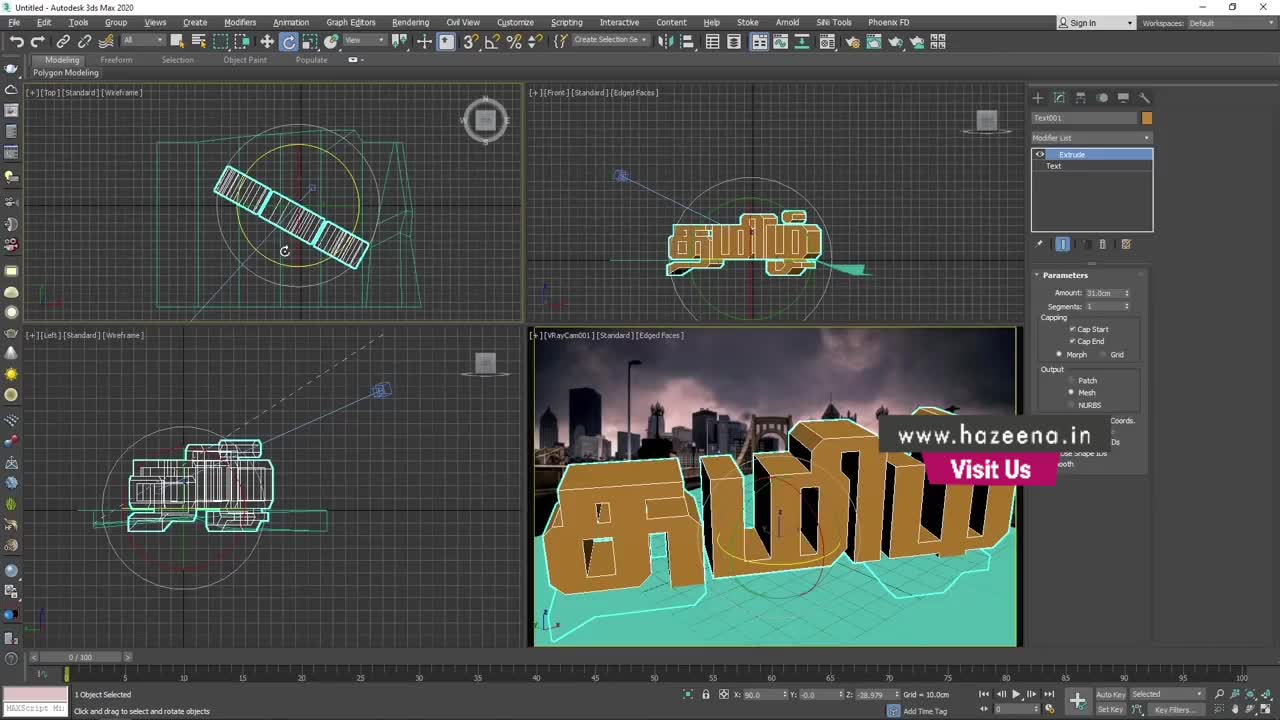
Task: Click the Align tool icon
Action: [x=687, y=41]
